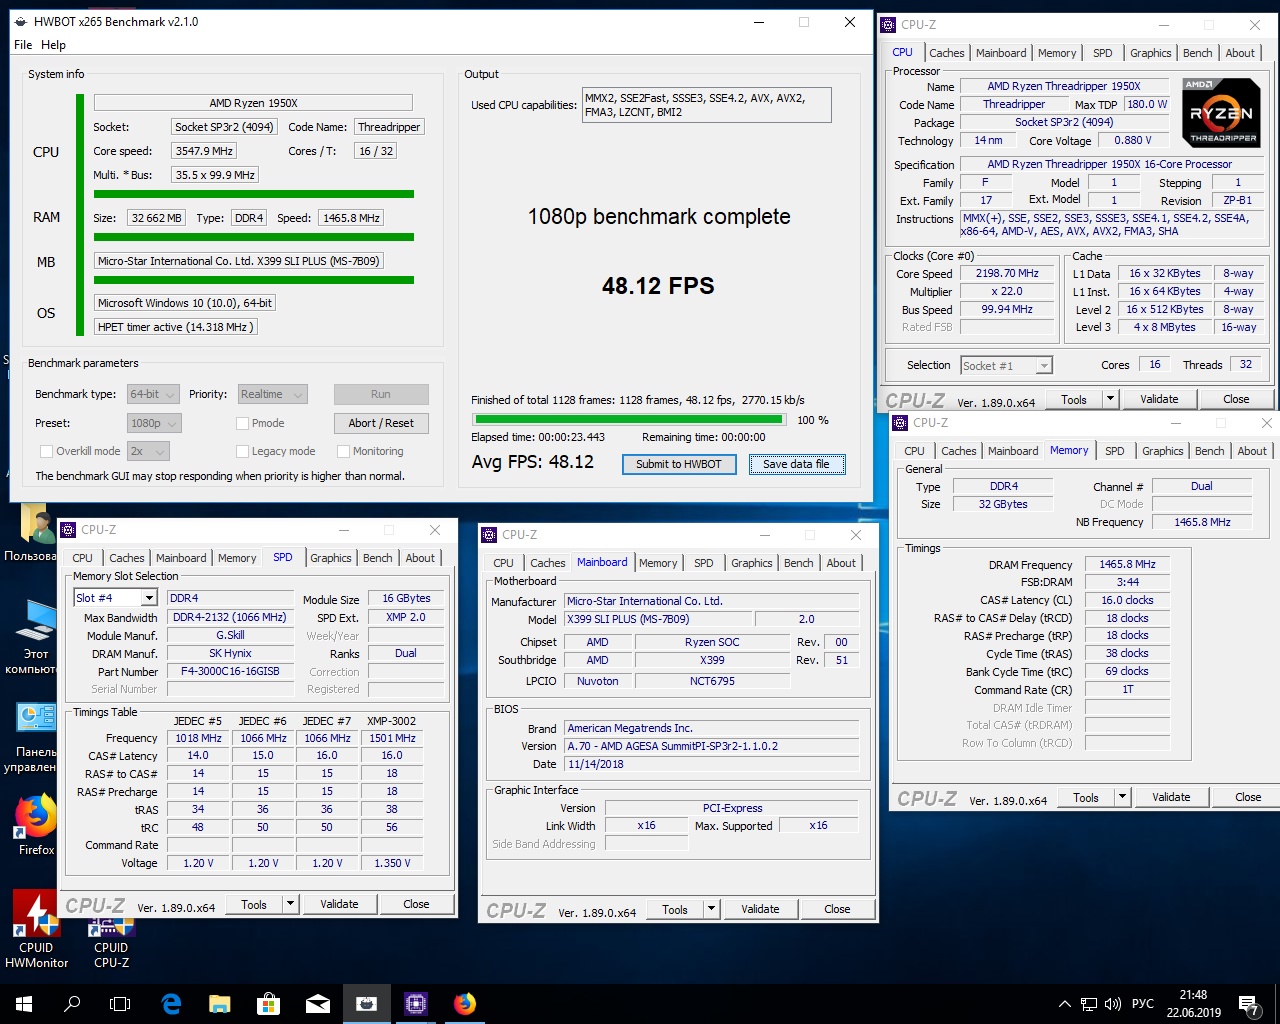Open the Windows Start menu
This screenshot has width=1280, height=1024.
click(24, 1004)
